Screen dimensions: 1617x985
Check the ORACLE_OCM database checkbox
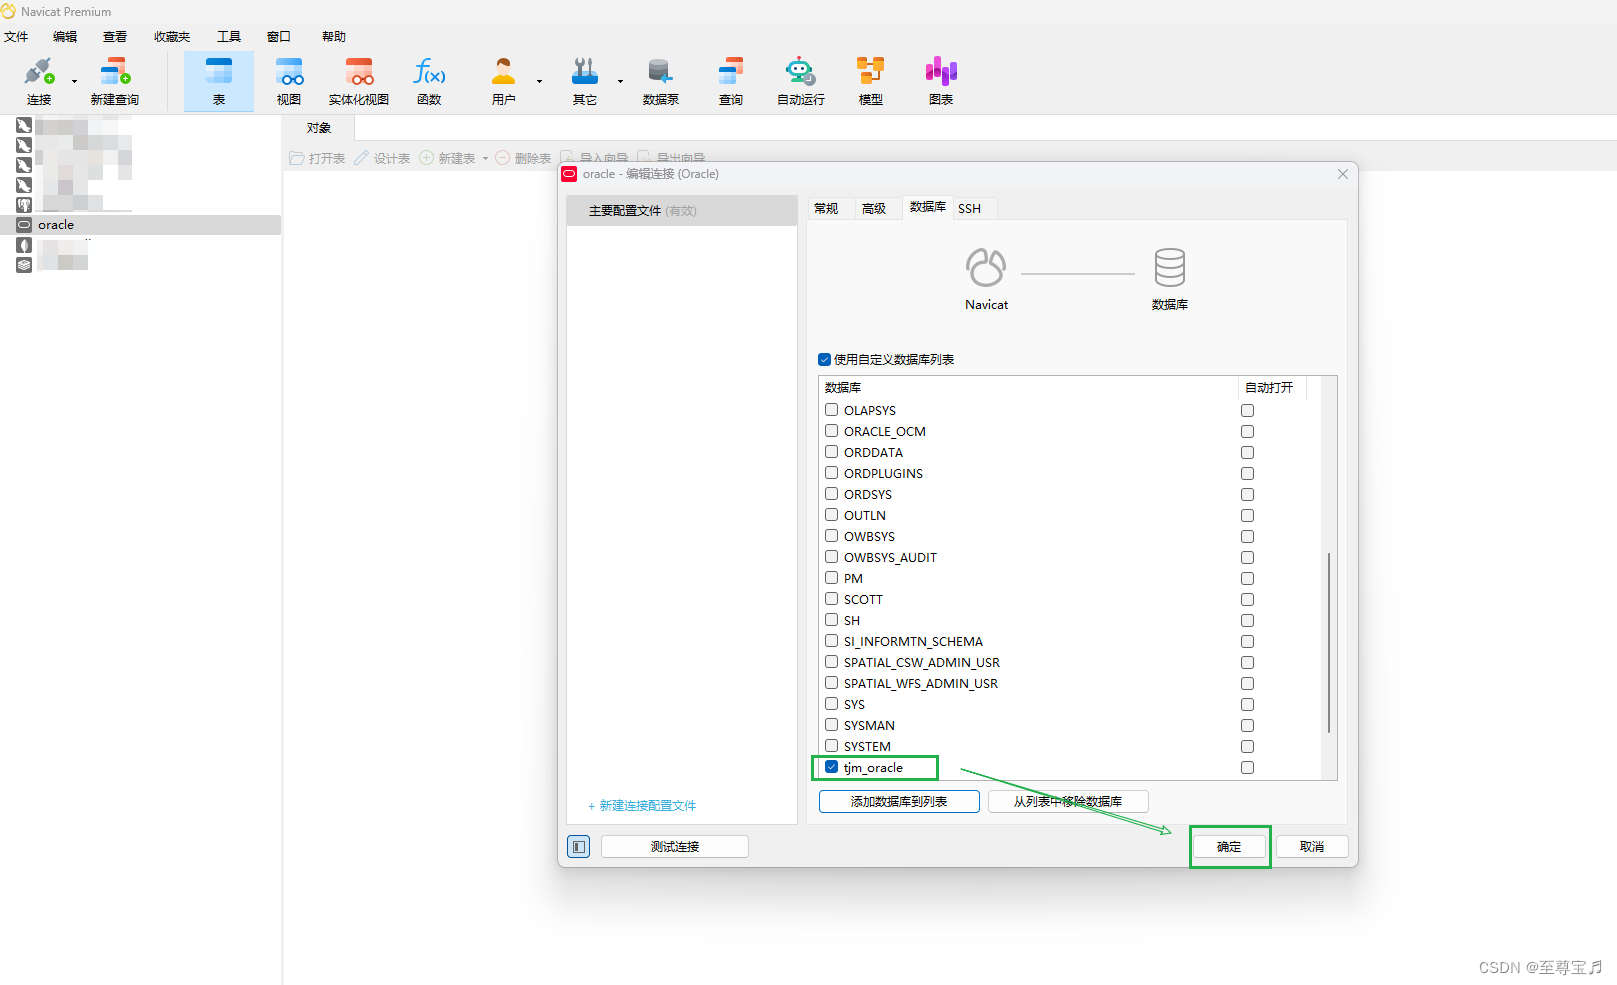(x=832, y=431)
